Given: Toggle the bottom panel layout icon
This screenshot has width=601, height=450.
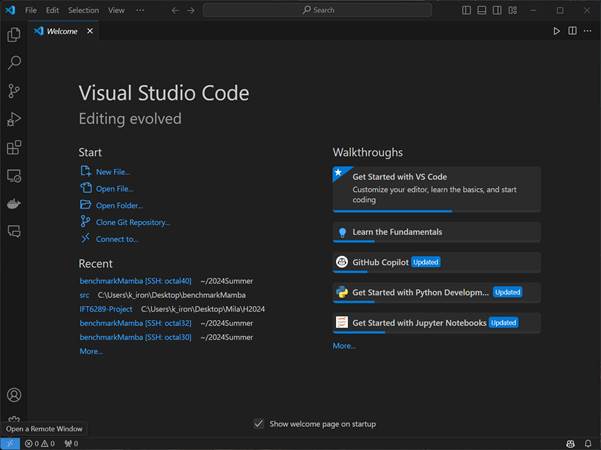Looking at the screenshot, I should tap(482, 10).
